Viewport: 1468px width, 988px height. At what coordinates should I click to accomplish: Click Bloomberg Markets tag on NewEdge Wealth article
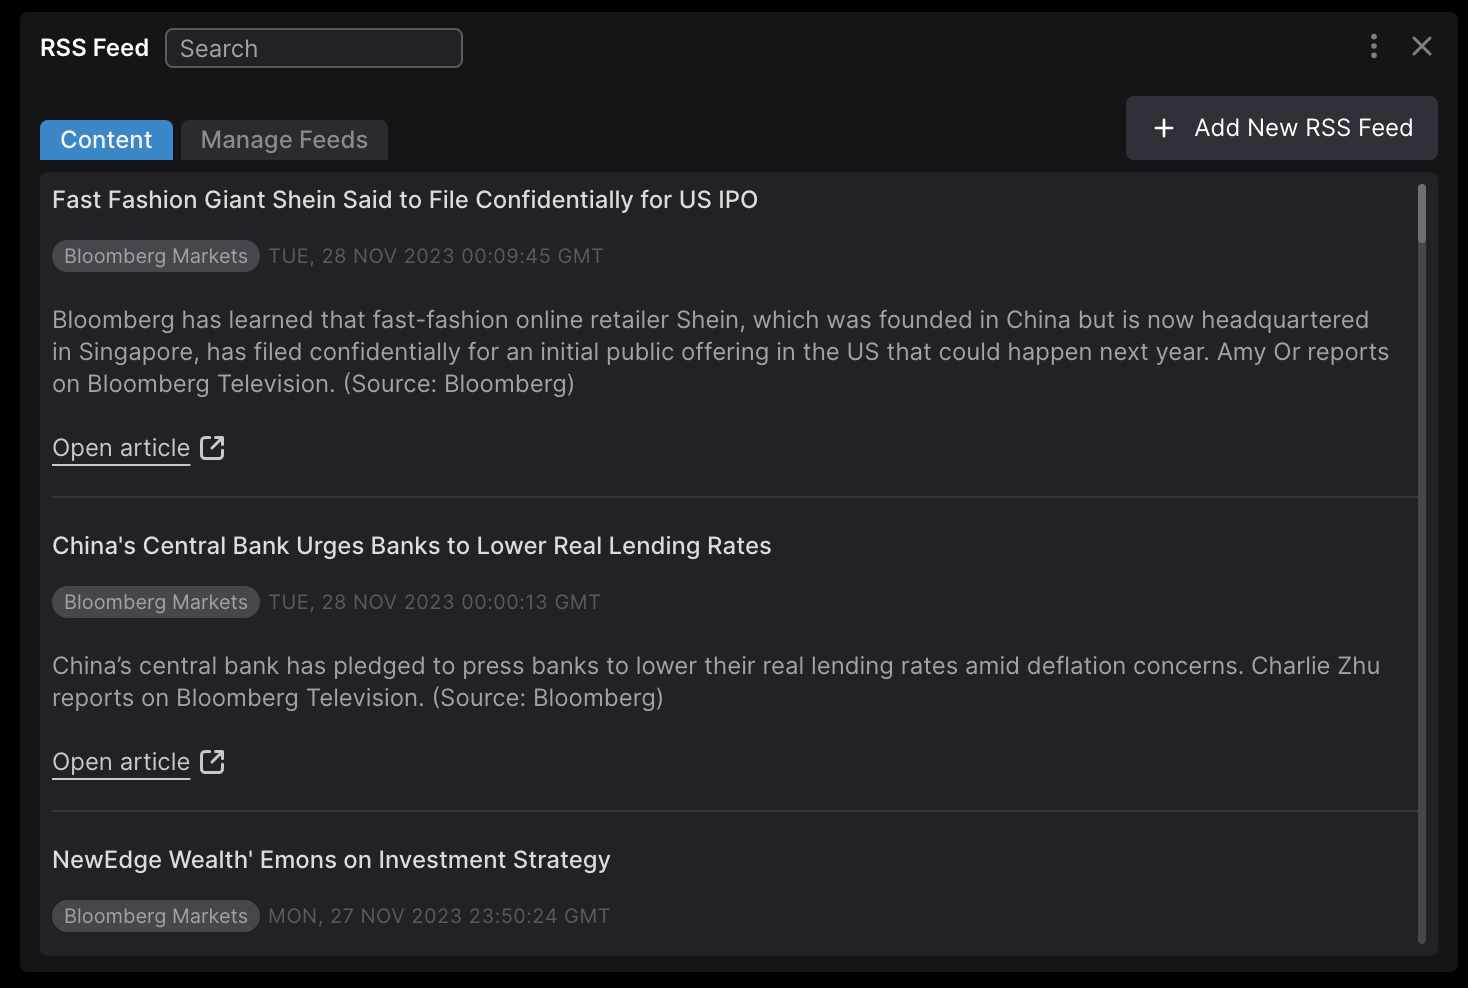coord(156,916)
